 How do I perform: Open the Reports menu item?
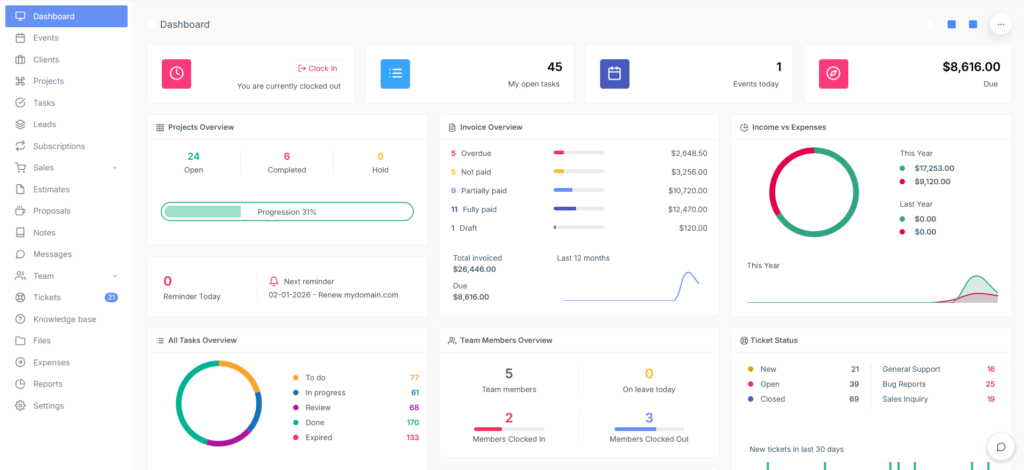[47, 384]
